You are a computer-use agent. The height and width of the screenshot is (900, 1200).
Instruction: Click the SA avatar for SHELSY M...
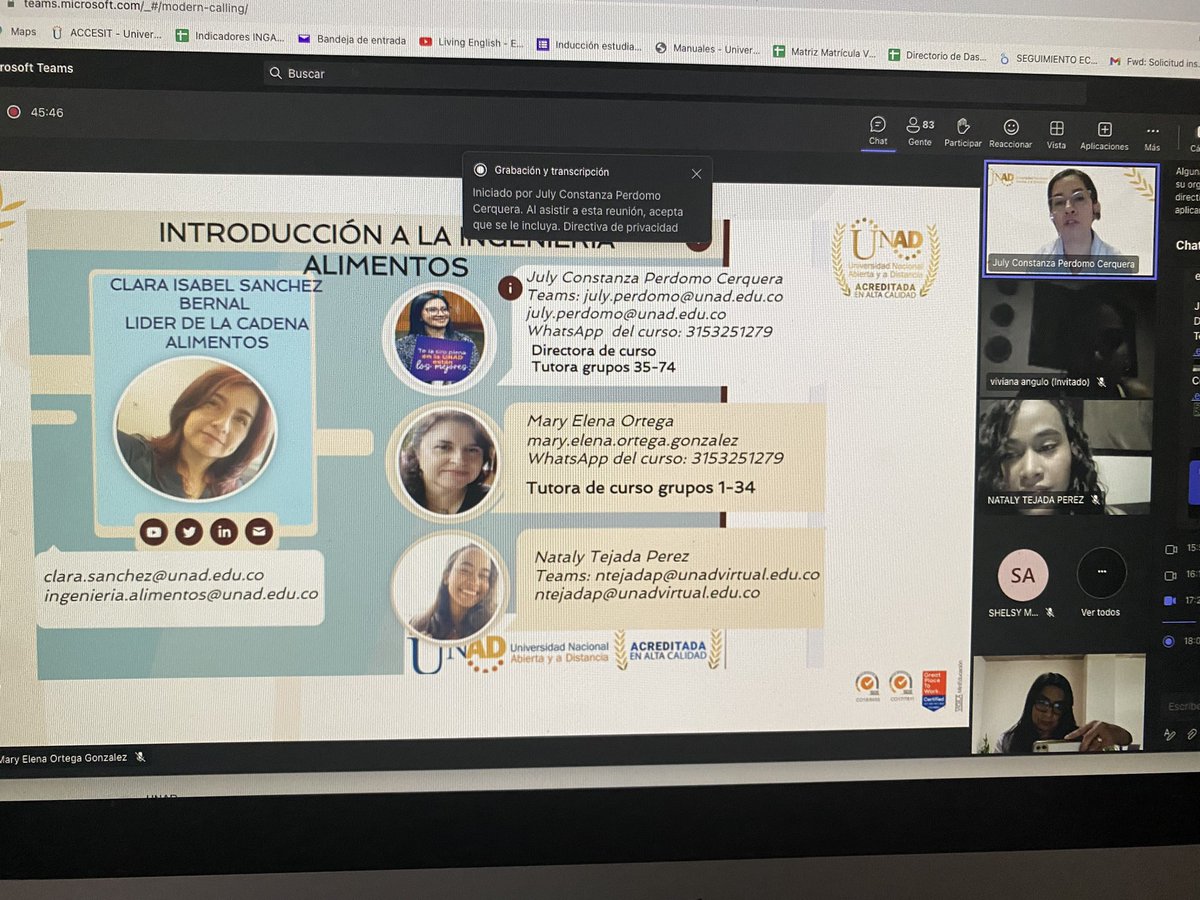1023,575
